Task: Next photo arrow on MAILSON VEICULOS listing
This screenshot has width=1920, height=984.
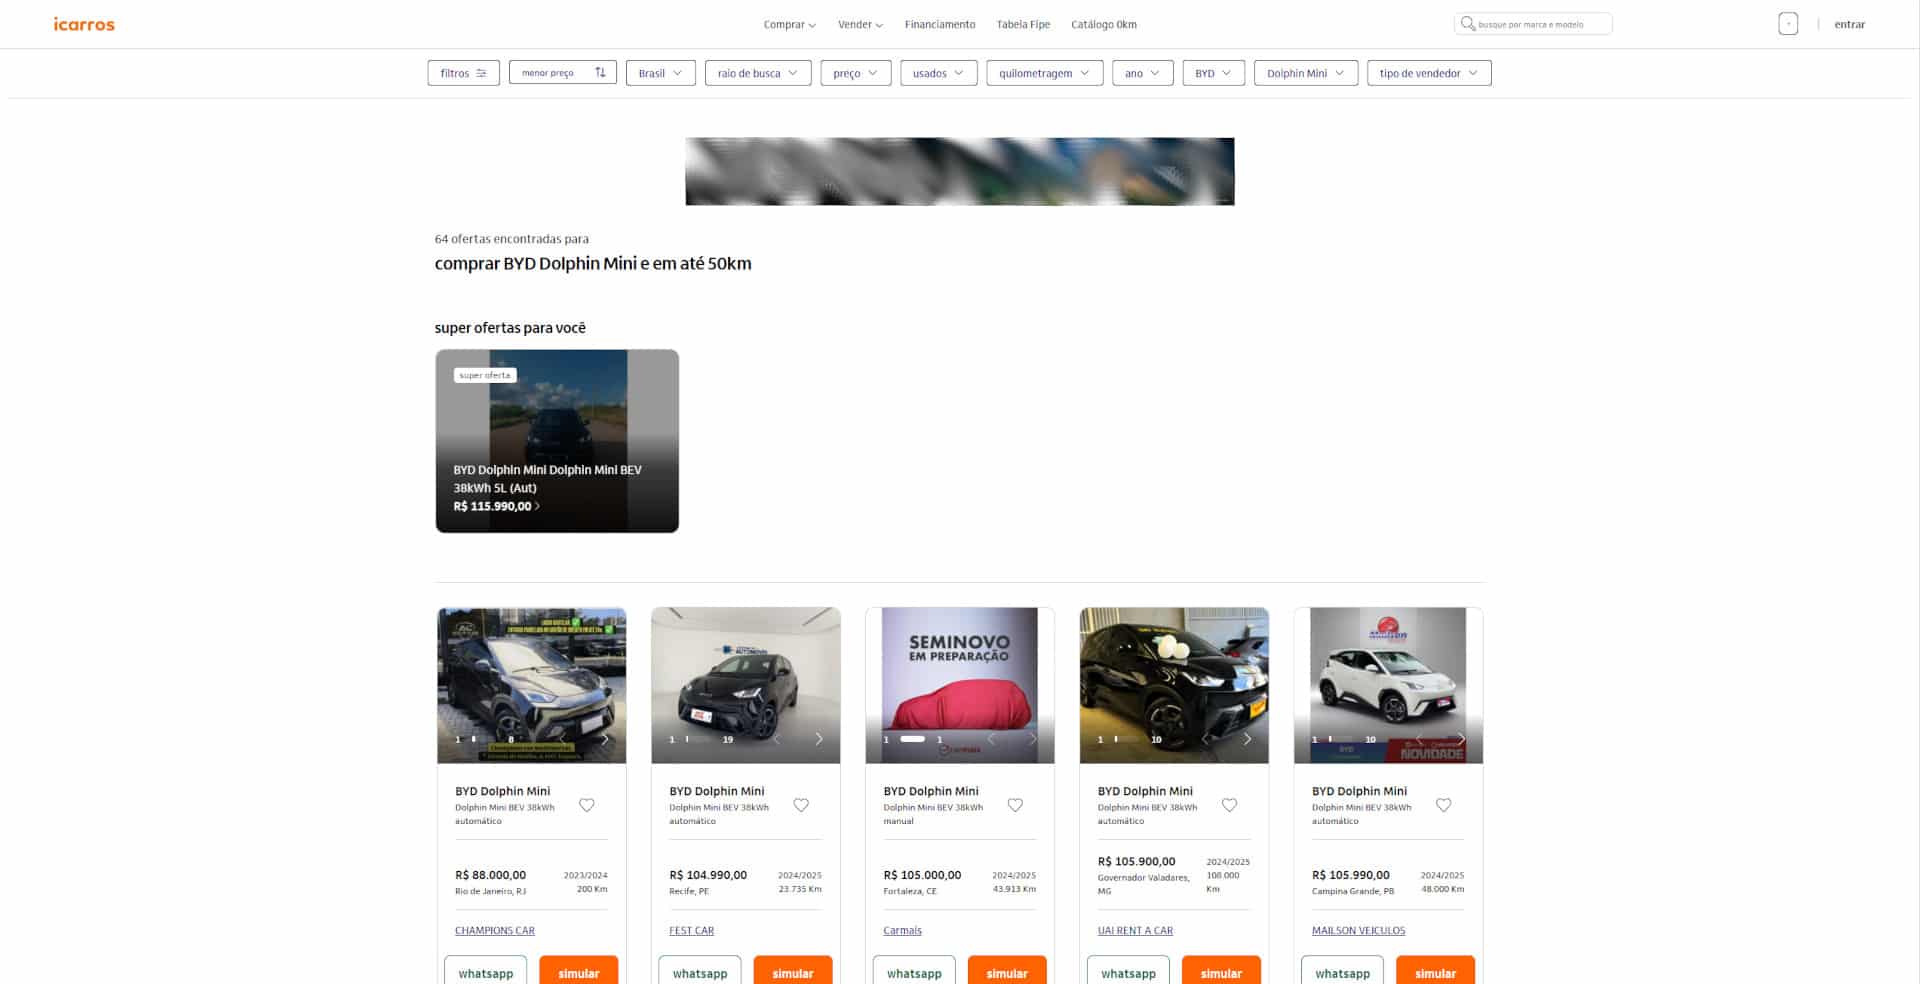Action: tap(1461, 739)
